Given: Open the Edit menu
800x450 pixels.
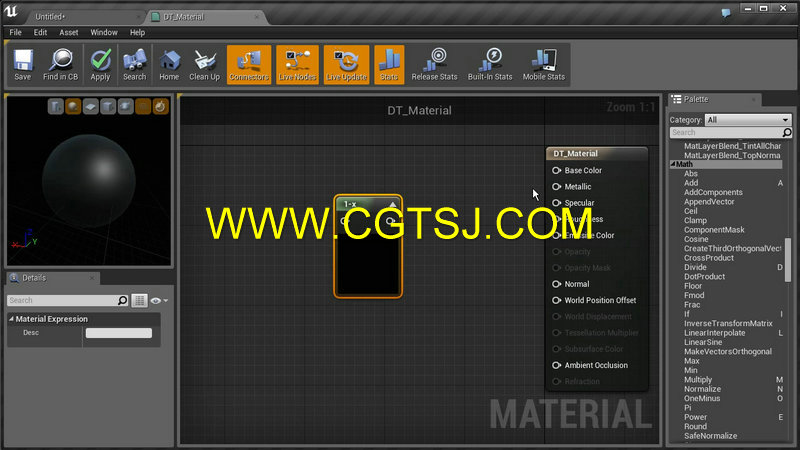Looking at the screenshot, I should click(40, 32).
